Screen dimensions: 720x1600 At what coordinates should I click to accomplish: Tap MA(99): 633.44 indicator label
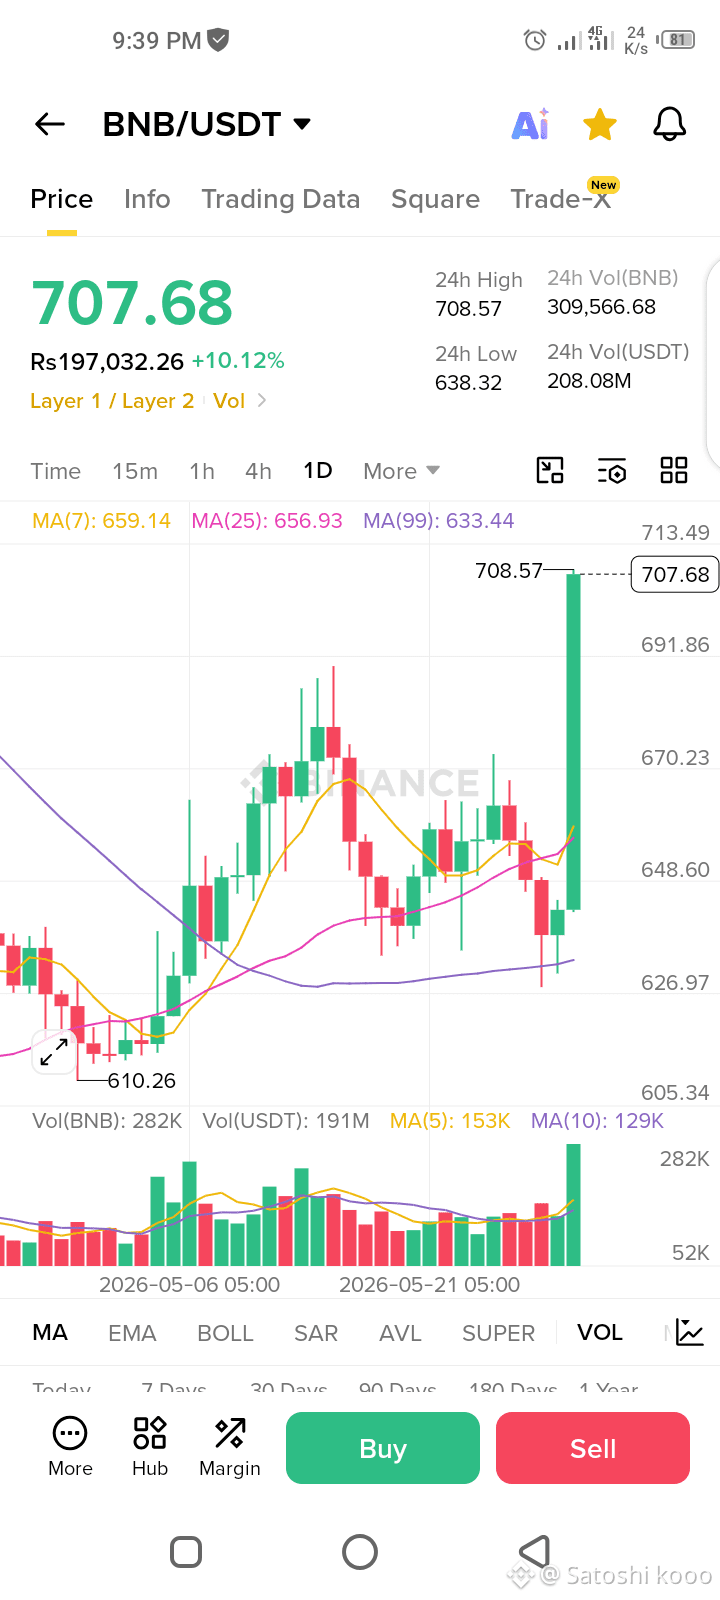pyautogui.click(x=439, y=521)
